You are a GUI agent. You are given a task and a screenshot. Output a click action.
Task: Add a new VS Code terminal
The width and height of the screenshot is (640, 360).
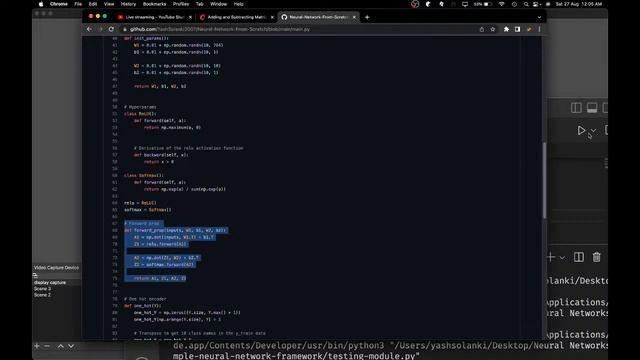click(x=551, y=257)
